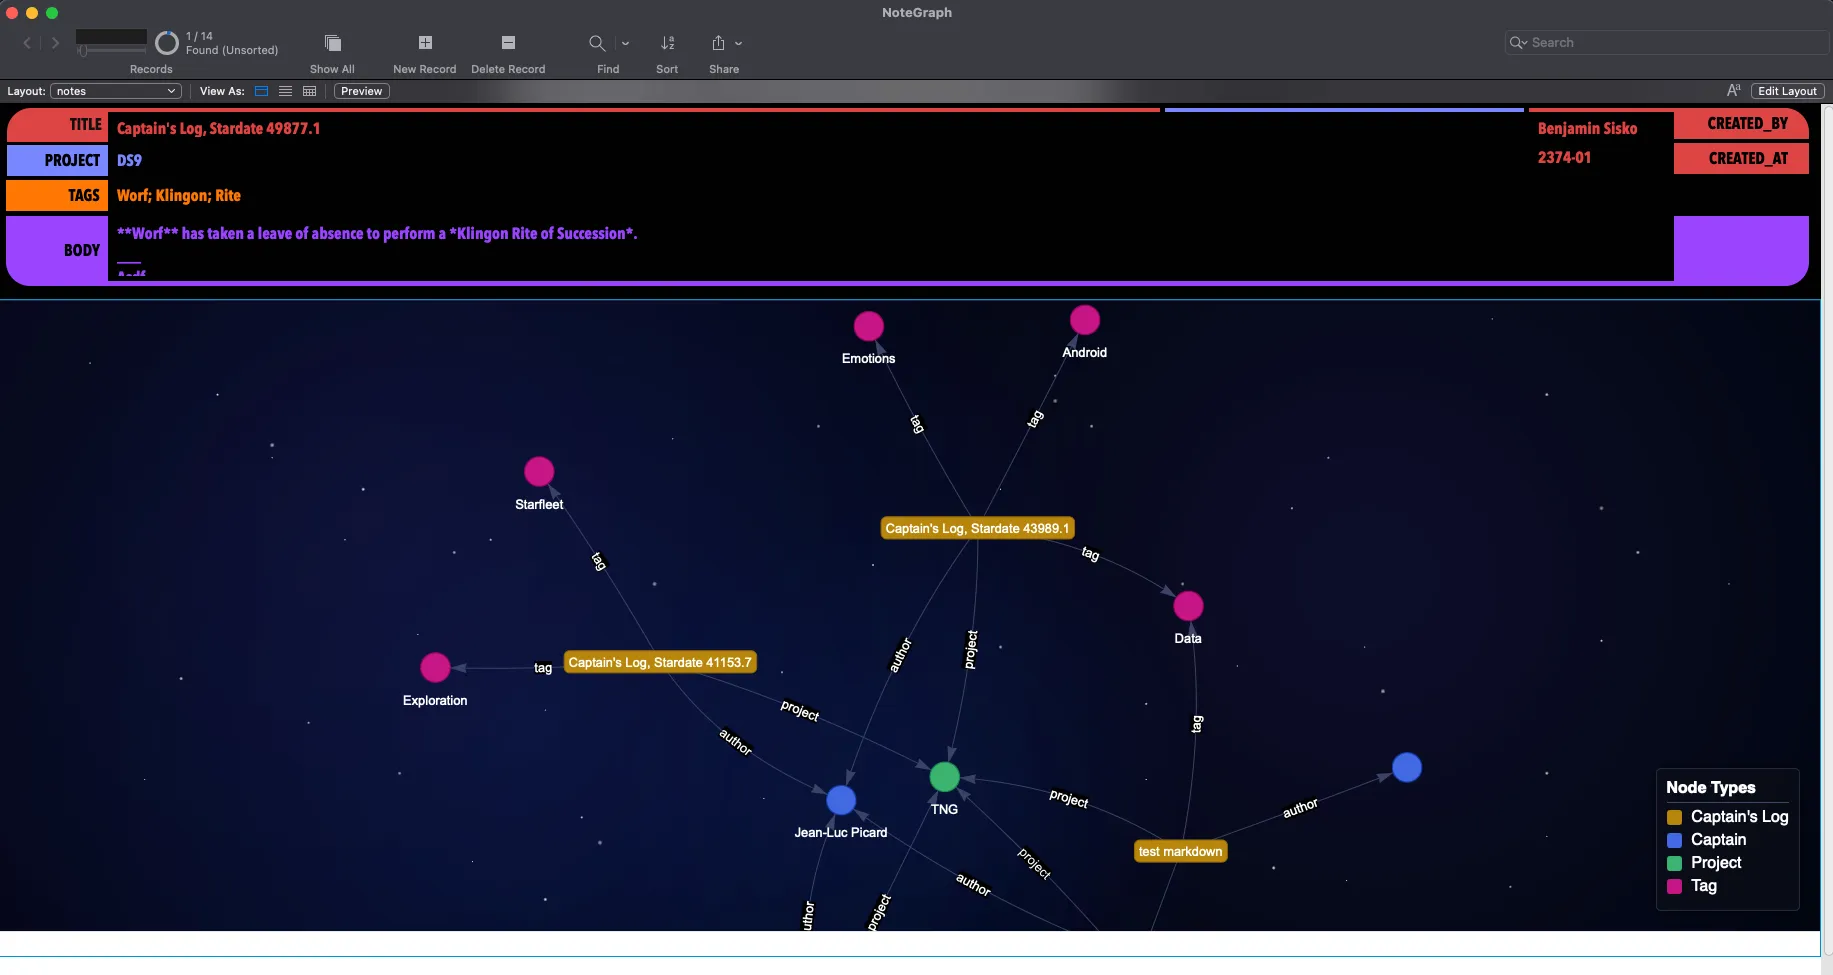Select the 'test markdown' graph node
This screenshot has height=975, width=1833.
(1180, 852)
